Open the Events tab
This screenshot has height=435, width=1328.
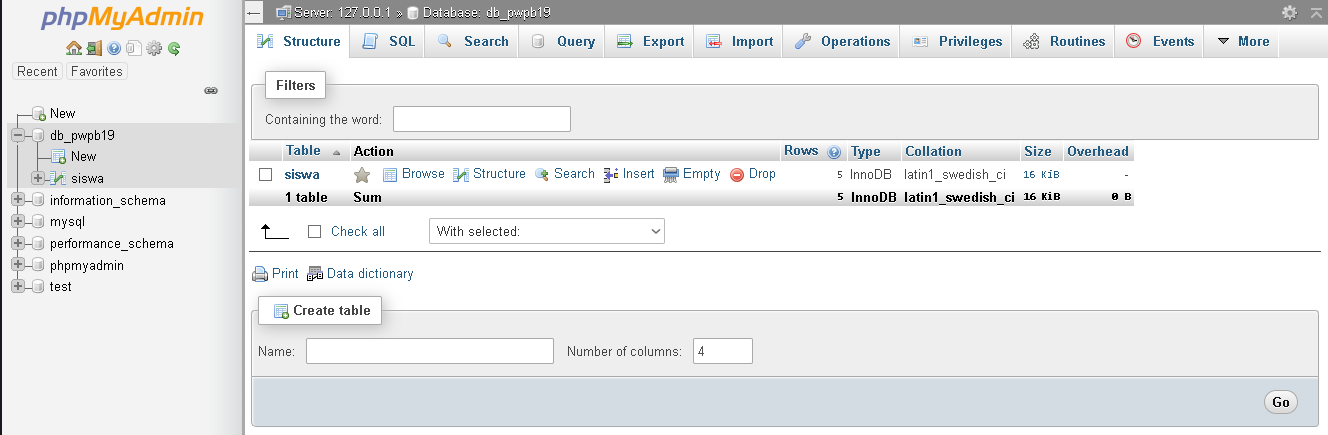(1160, 42)
